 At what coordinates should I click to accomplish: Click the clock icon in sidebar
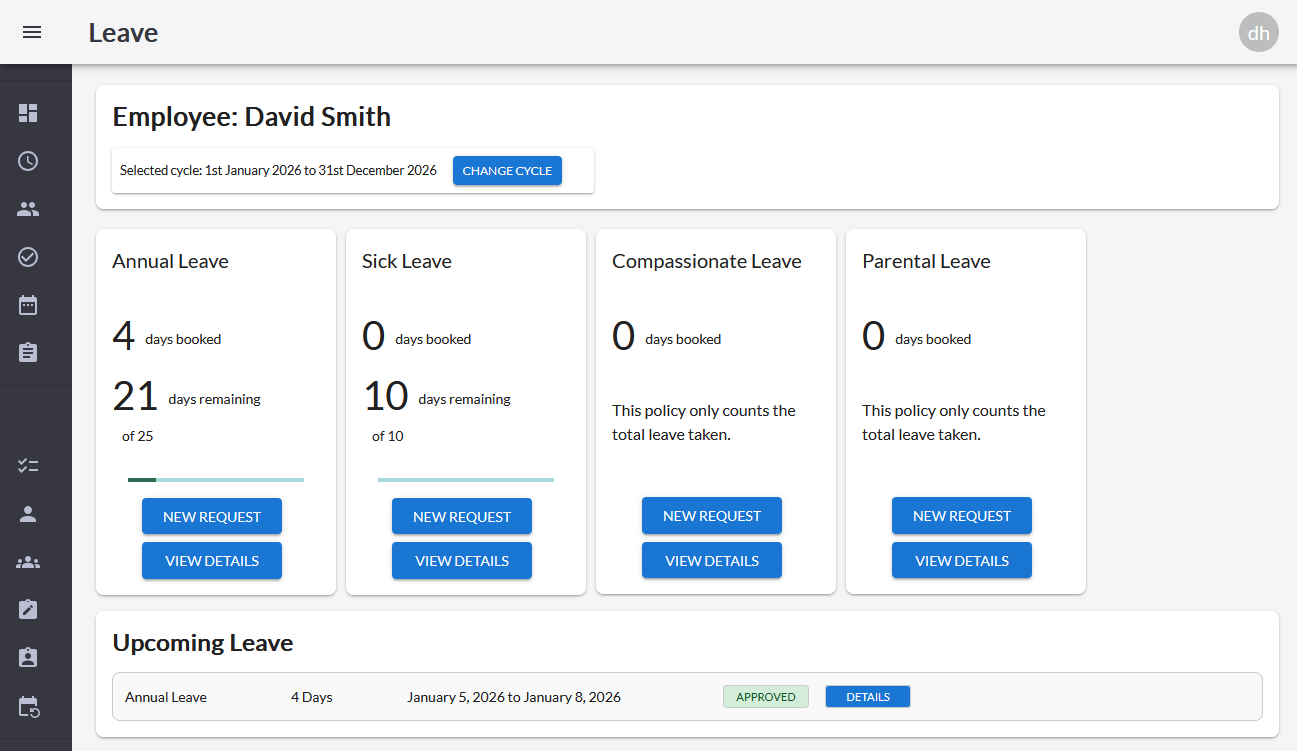click(28, 161)
